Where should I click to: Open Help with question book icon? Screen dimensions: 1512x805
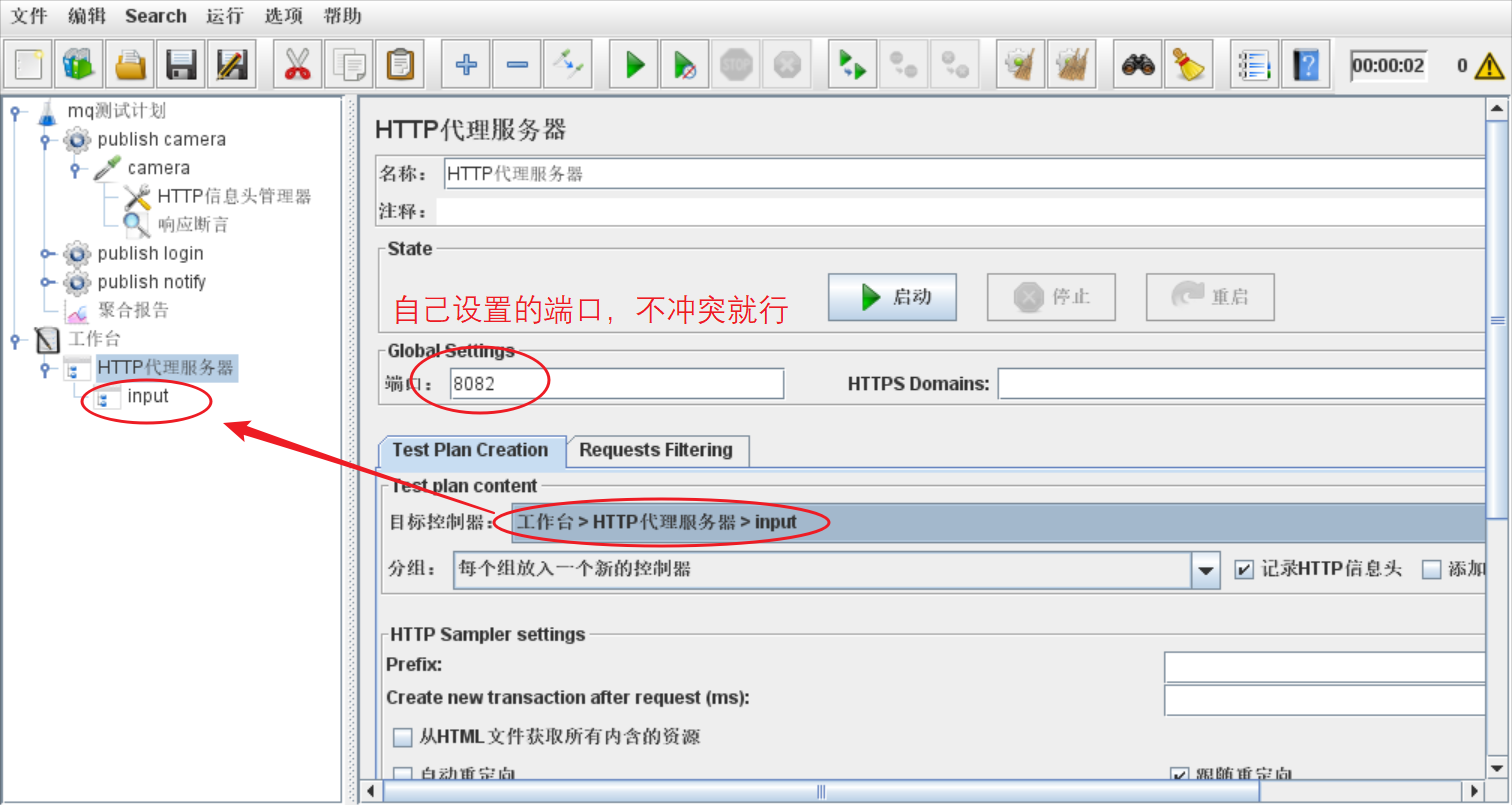(1306, 66)
